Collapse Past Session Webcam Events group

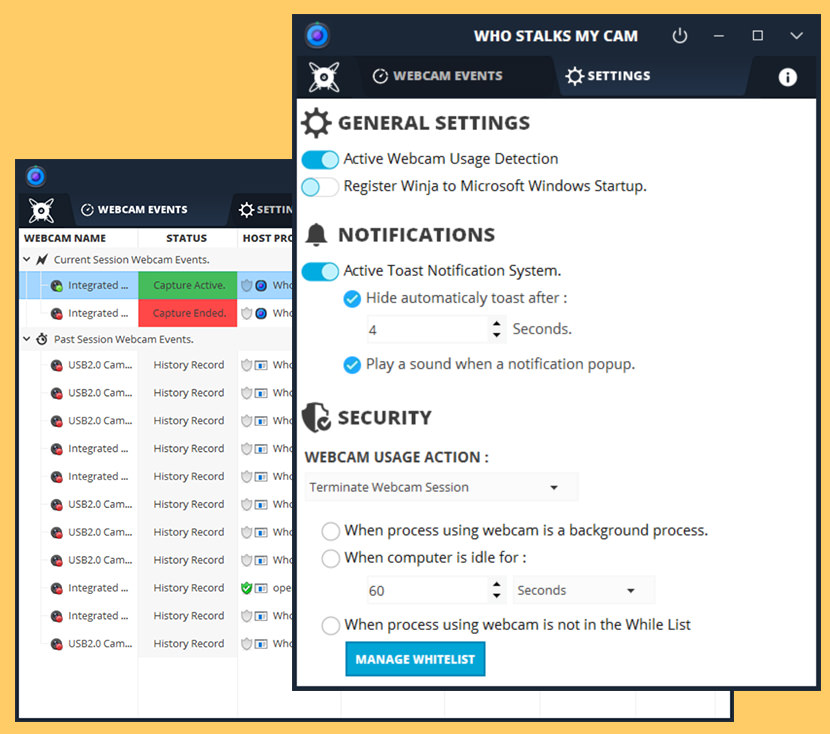coord(26,339)
